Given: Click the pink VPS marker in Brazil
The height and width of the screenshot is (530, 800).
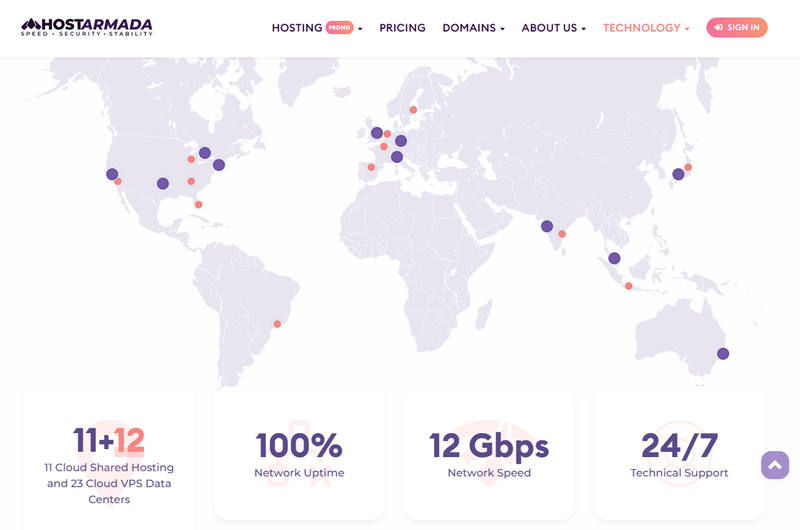Looking at the screenshot, I should pos(277,324).
